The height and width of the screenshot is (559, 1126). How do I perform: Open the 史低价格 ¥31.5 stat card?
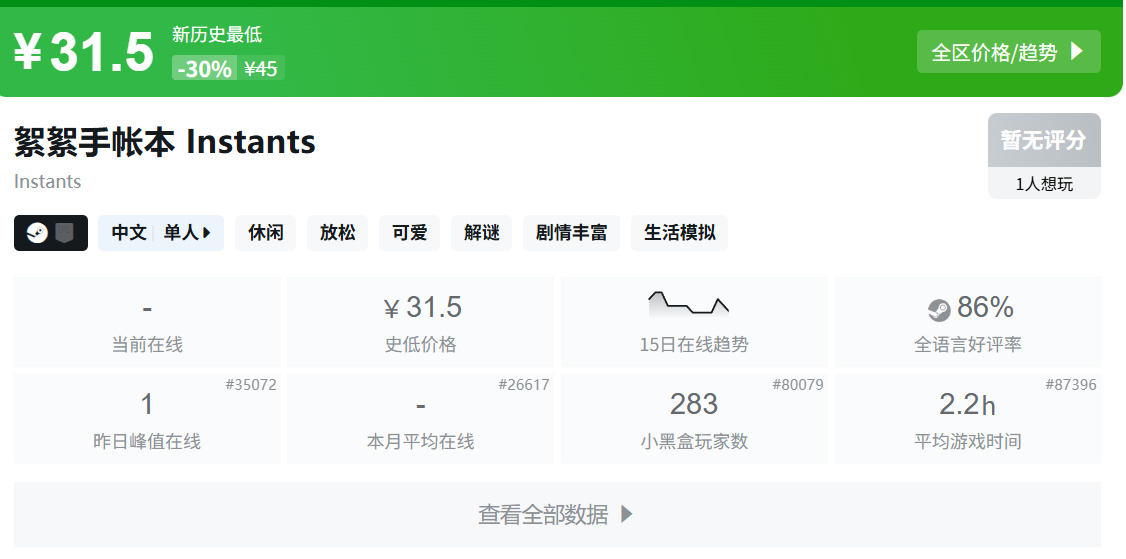coord(421,322)
